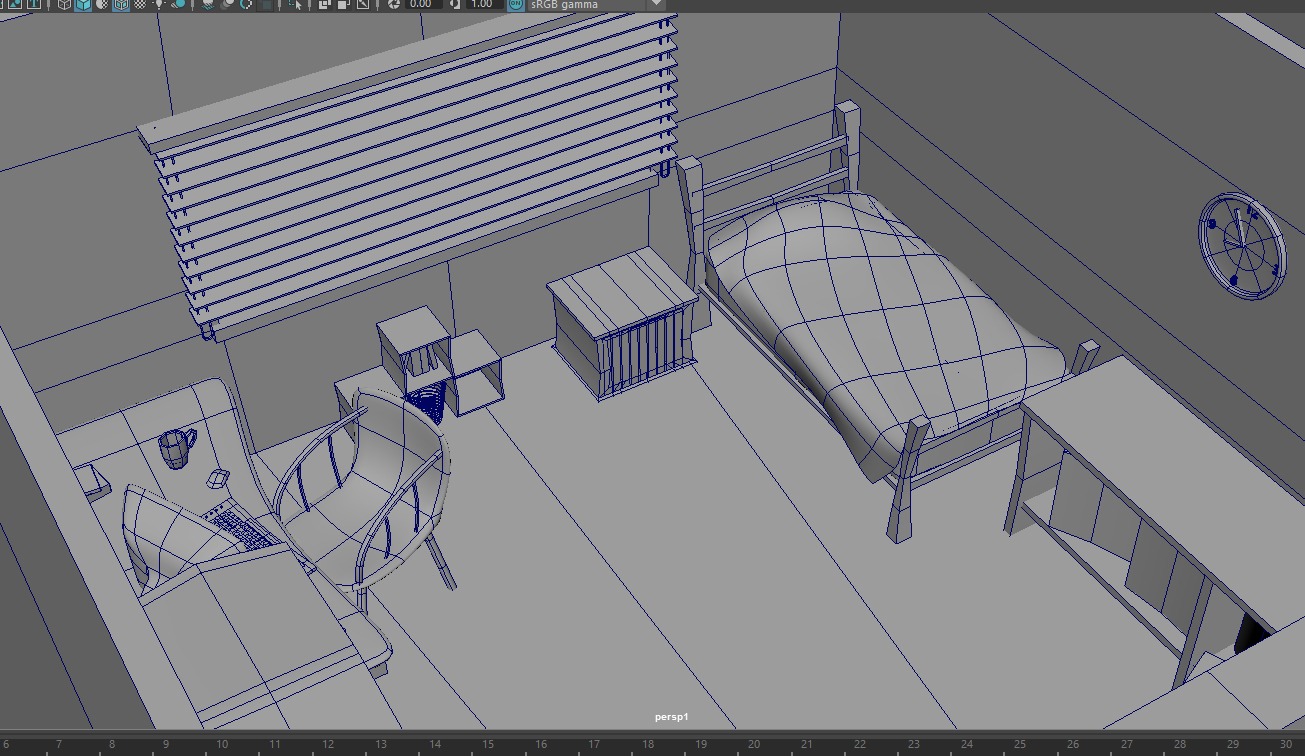Jump to frame 12 on timeline
1305x756 pixels.
click(328, 744)
